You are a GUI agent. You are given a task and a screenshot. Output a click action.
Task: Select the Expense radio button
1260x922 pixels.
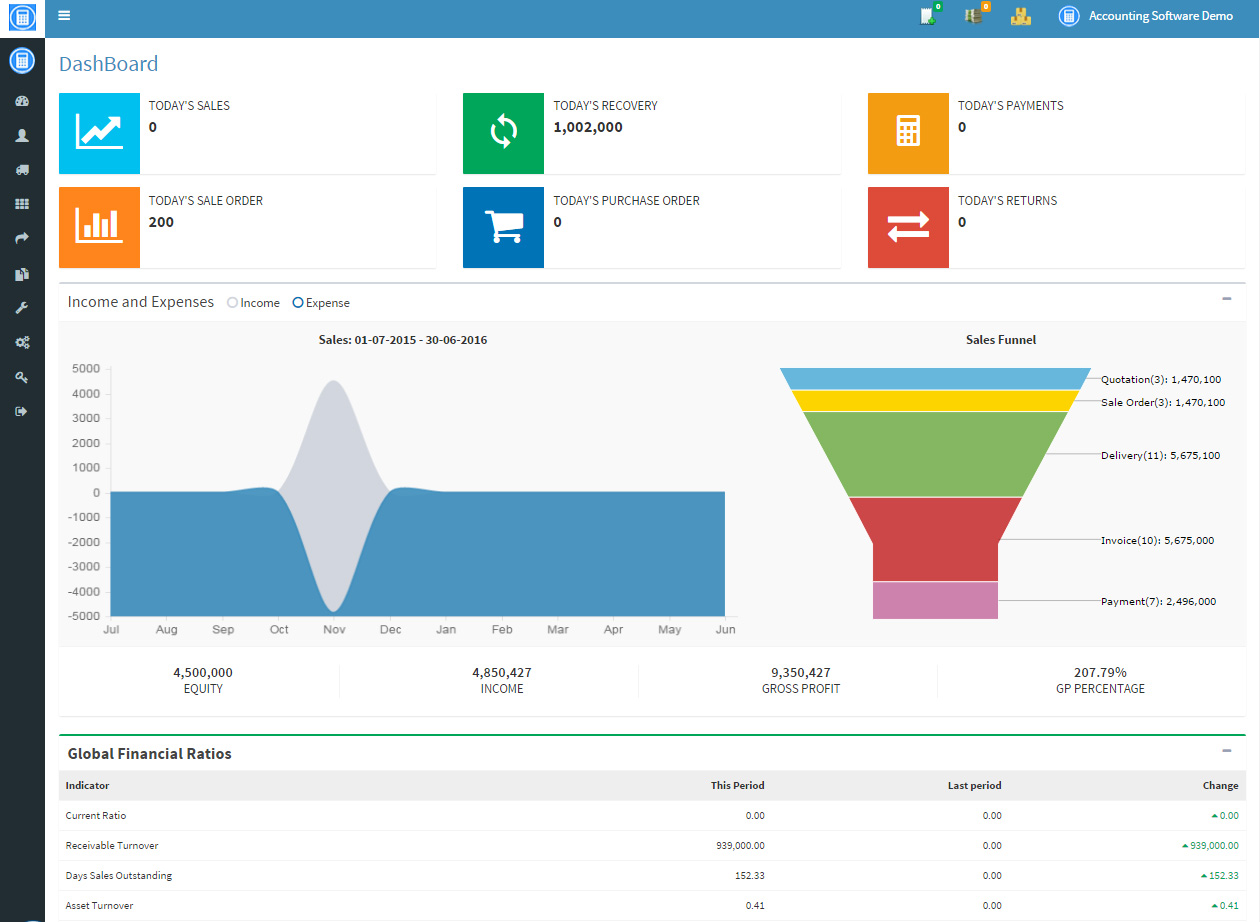point(298,303)
